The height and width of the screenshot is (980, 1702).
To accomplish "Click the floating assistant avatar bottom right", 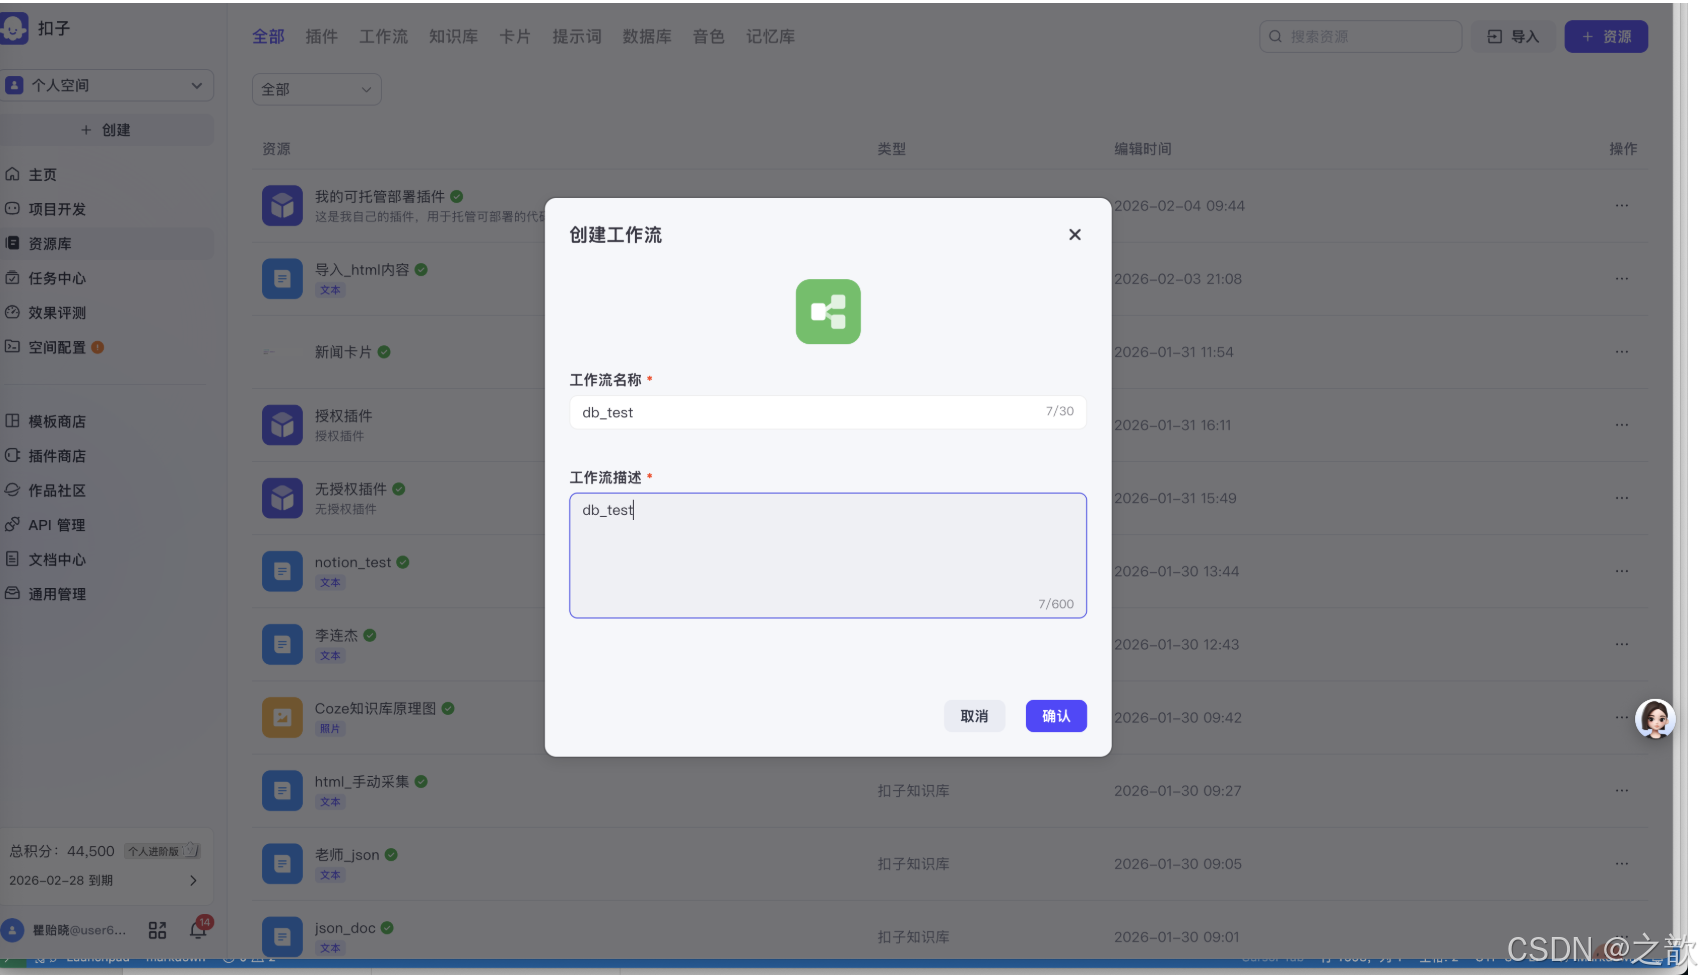I will tap(1655, 719).
